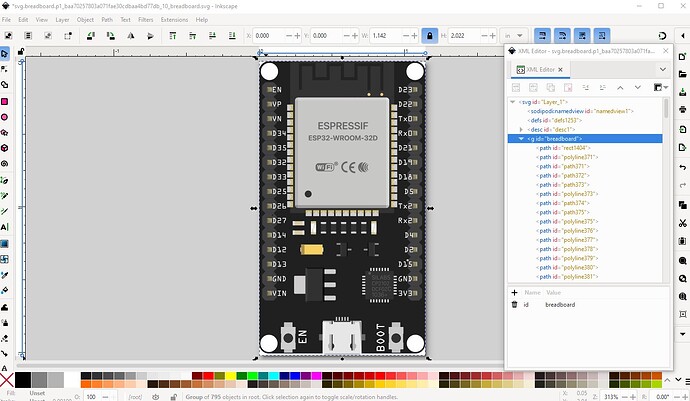Select the color Dropper tool
This screenshot has height=401, width=690.
click(x=4, y=275)
